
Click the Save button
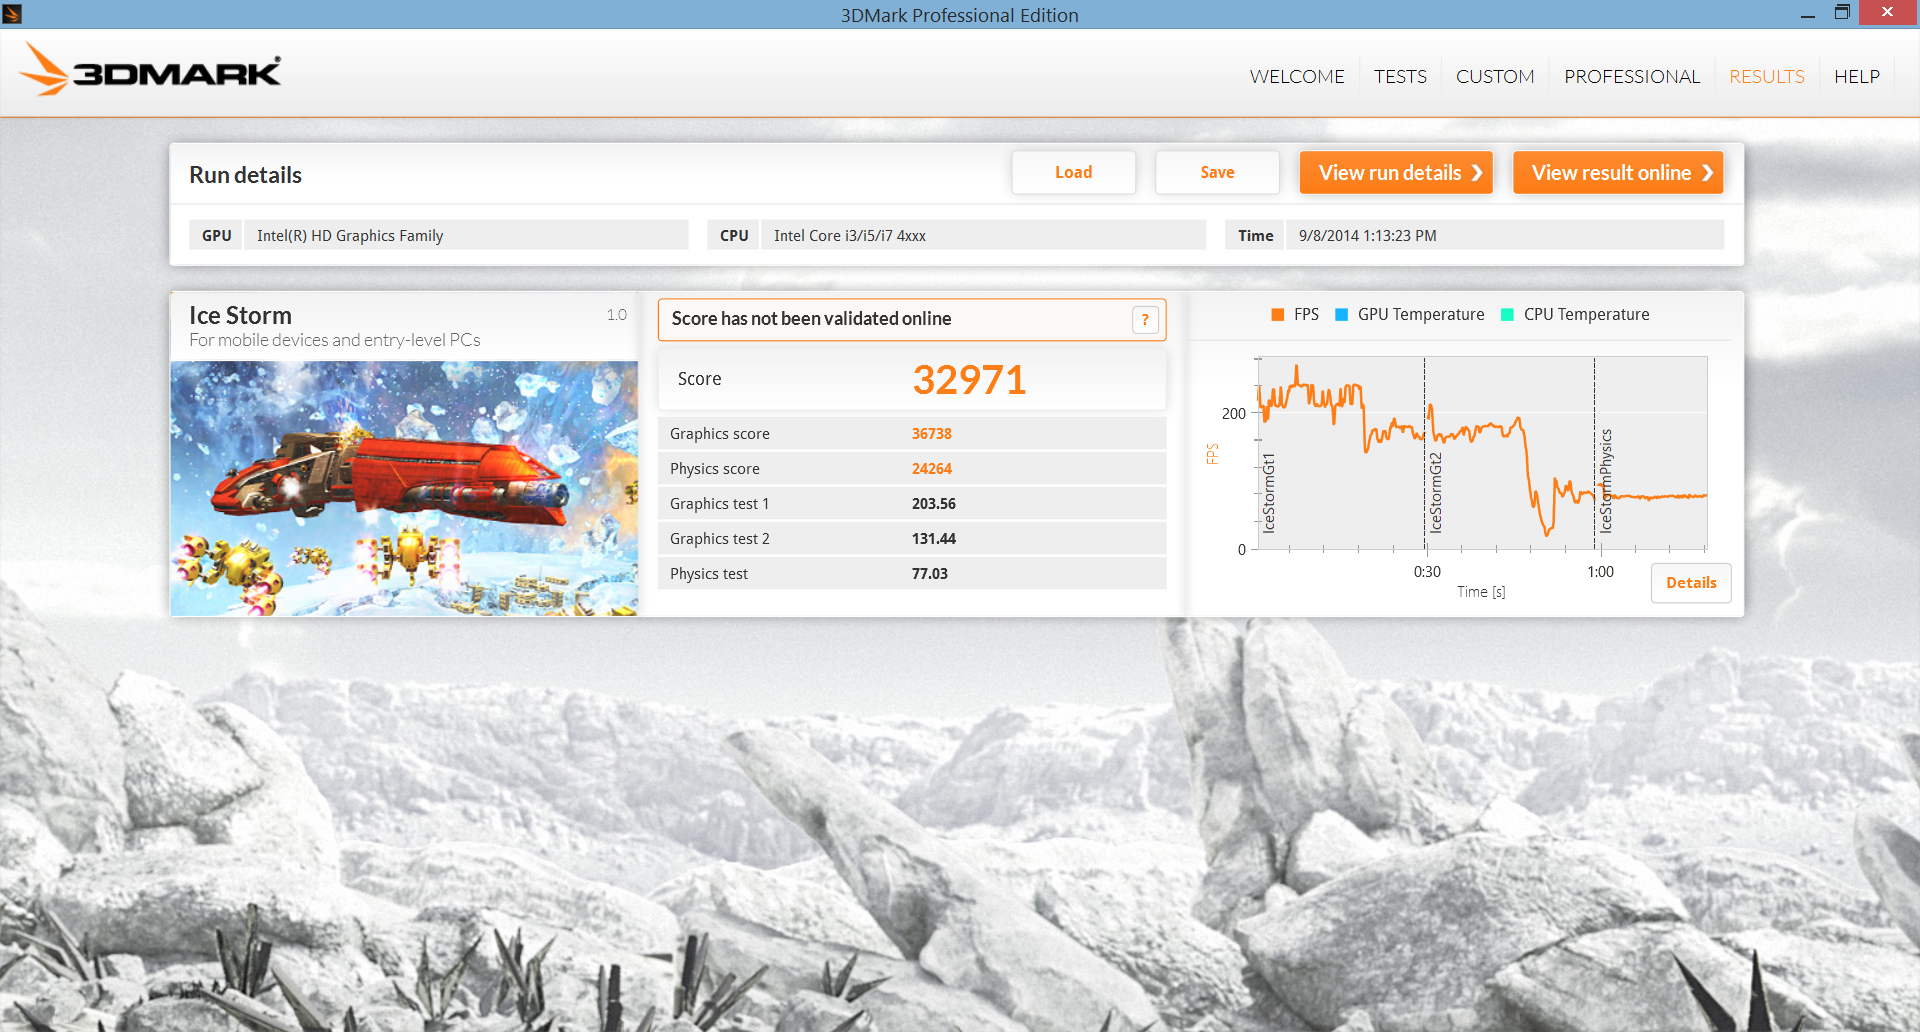(x=1217, y=172)
